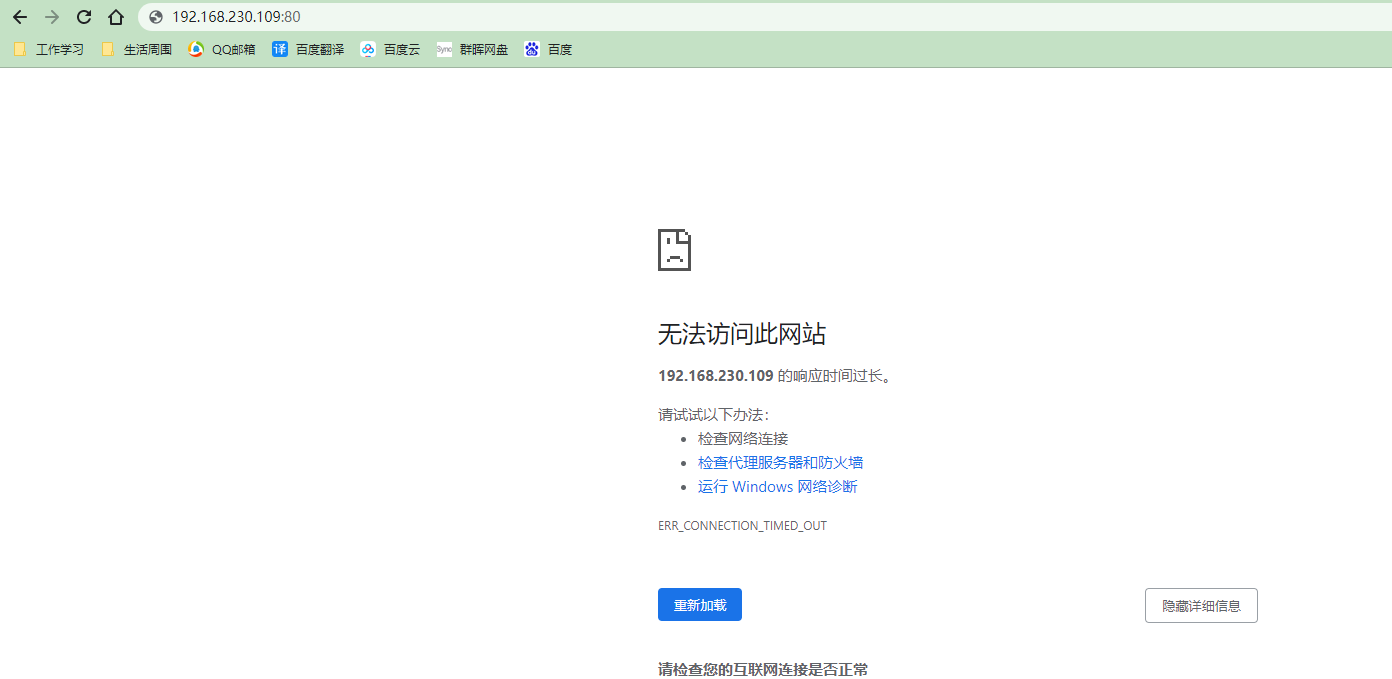
Task: Click the 请检查您的互联网连接是否正常 text
Action: (x=763, y=669)
